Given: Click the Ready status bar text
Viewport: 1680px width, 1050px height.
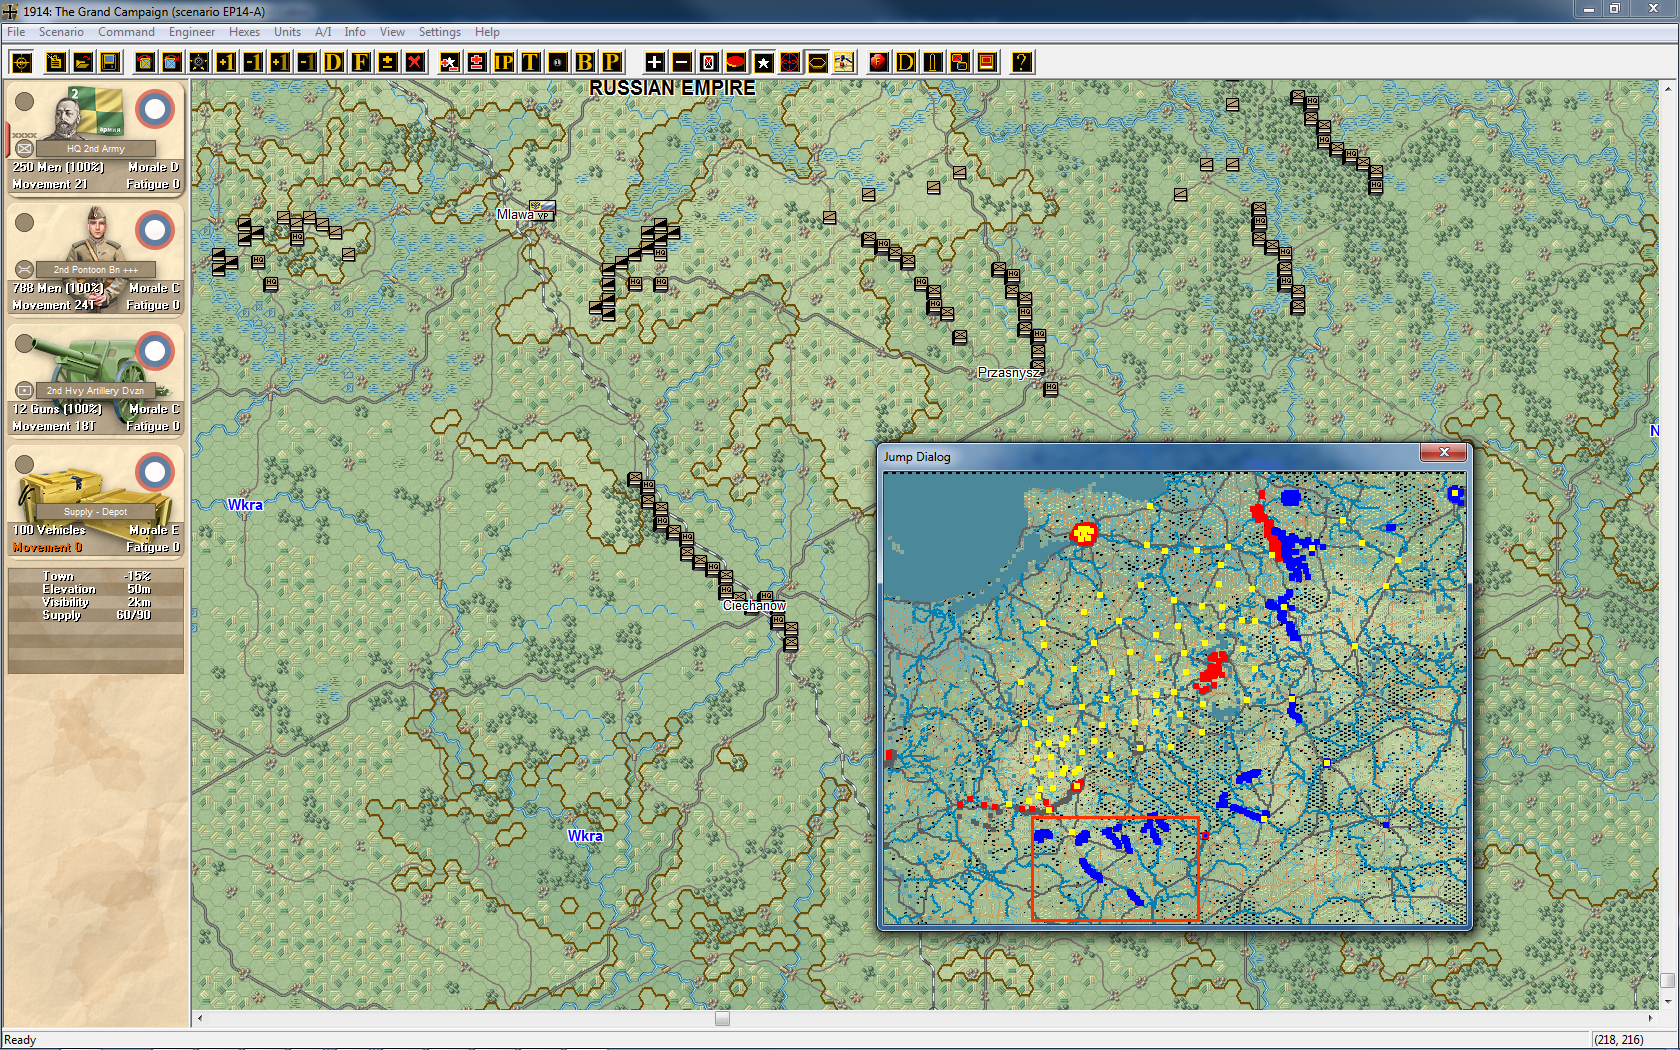Looking at the screenshot, I should click(x=20, y=1040).
